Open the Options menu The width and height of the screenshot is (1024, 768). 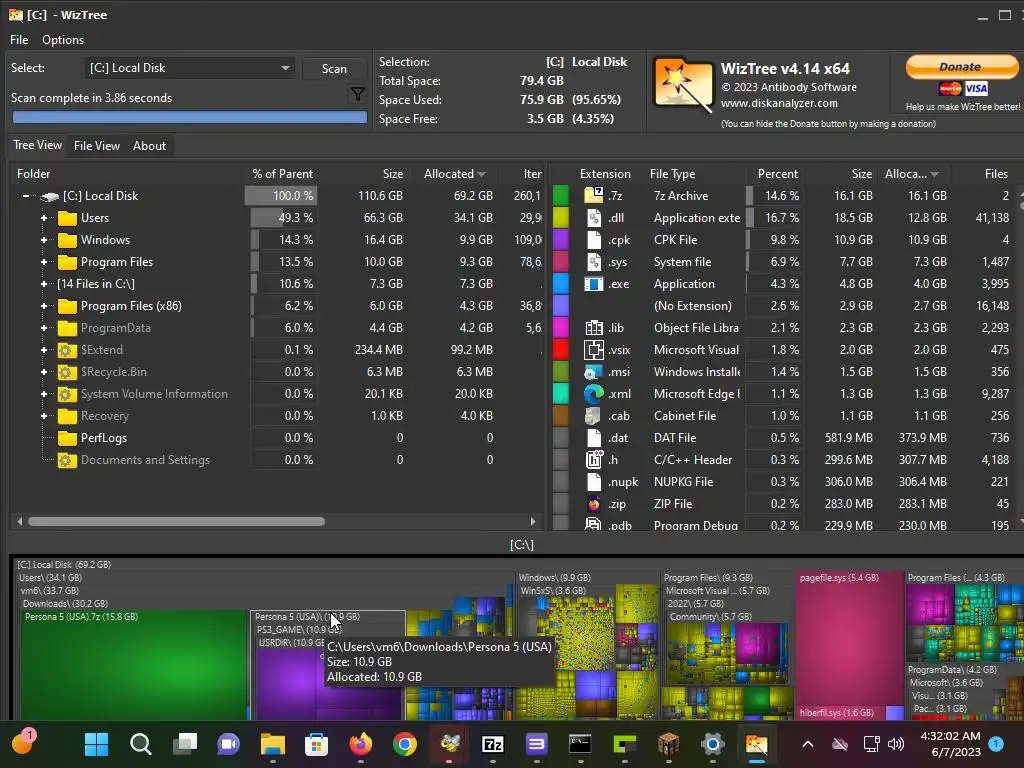click(63, 40)
